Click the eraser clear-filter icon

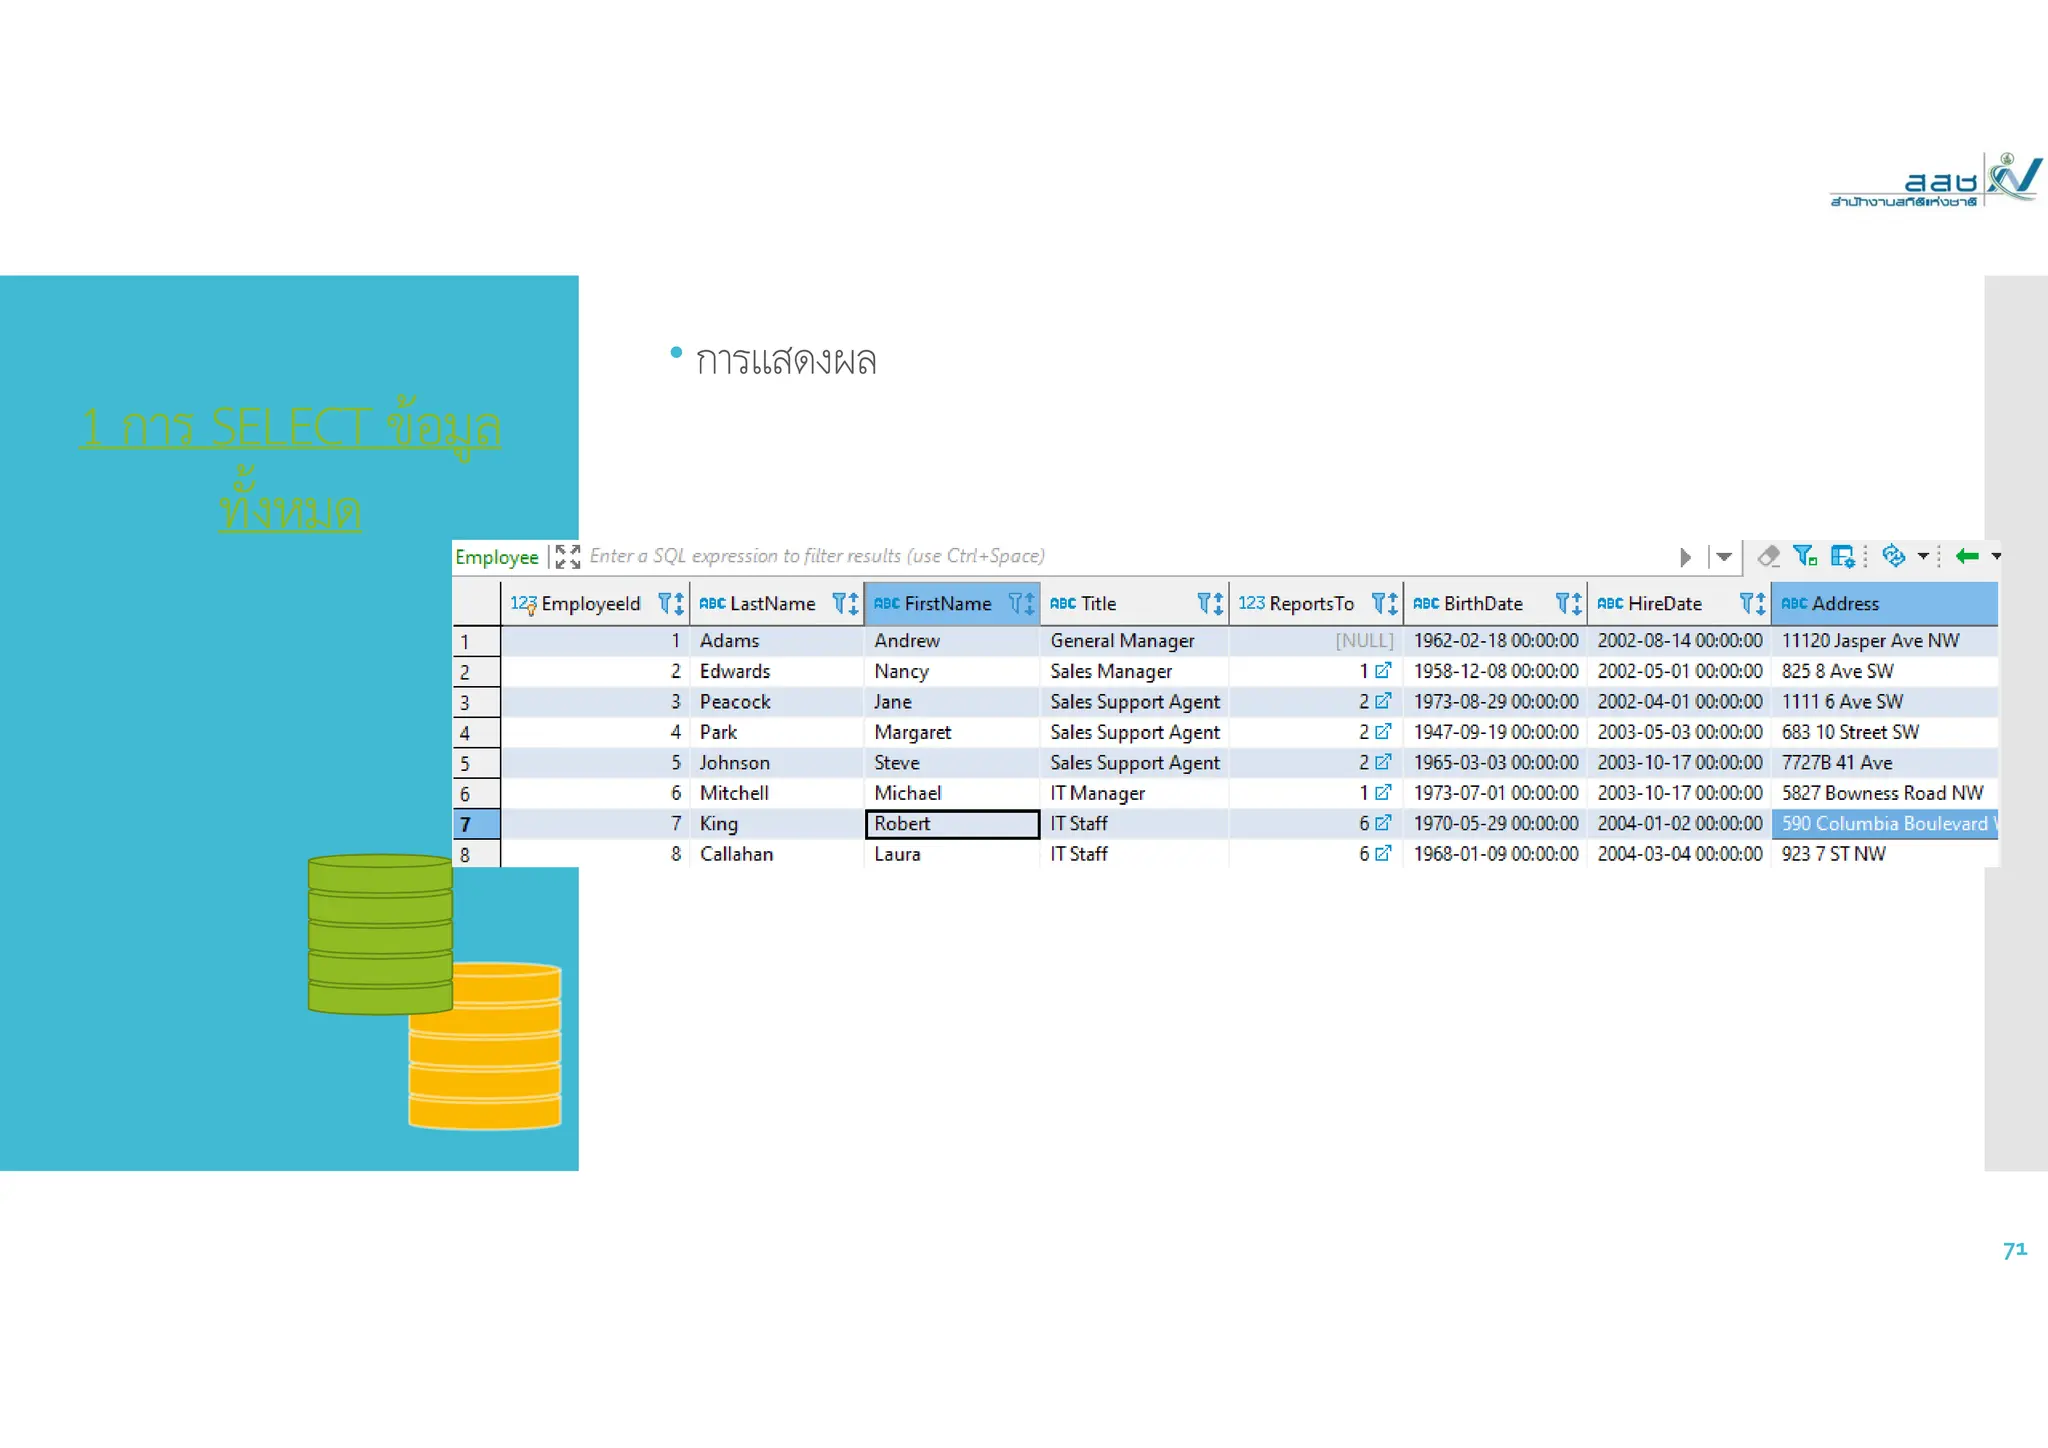click(x=1768, y=556)
